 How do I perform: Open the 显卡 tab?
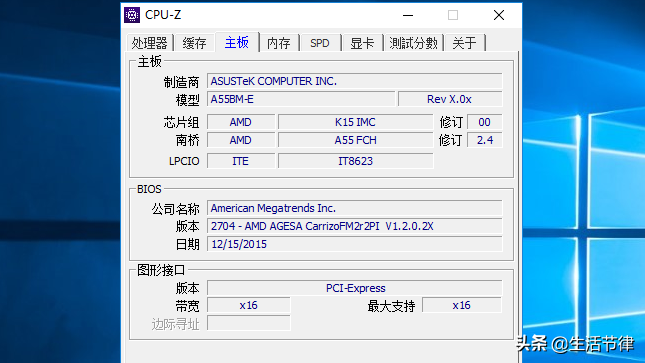362,43
